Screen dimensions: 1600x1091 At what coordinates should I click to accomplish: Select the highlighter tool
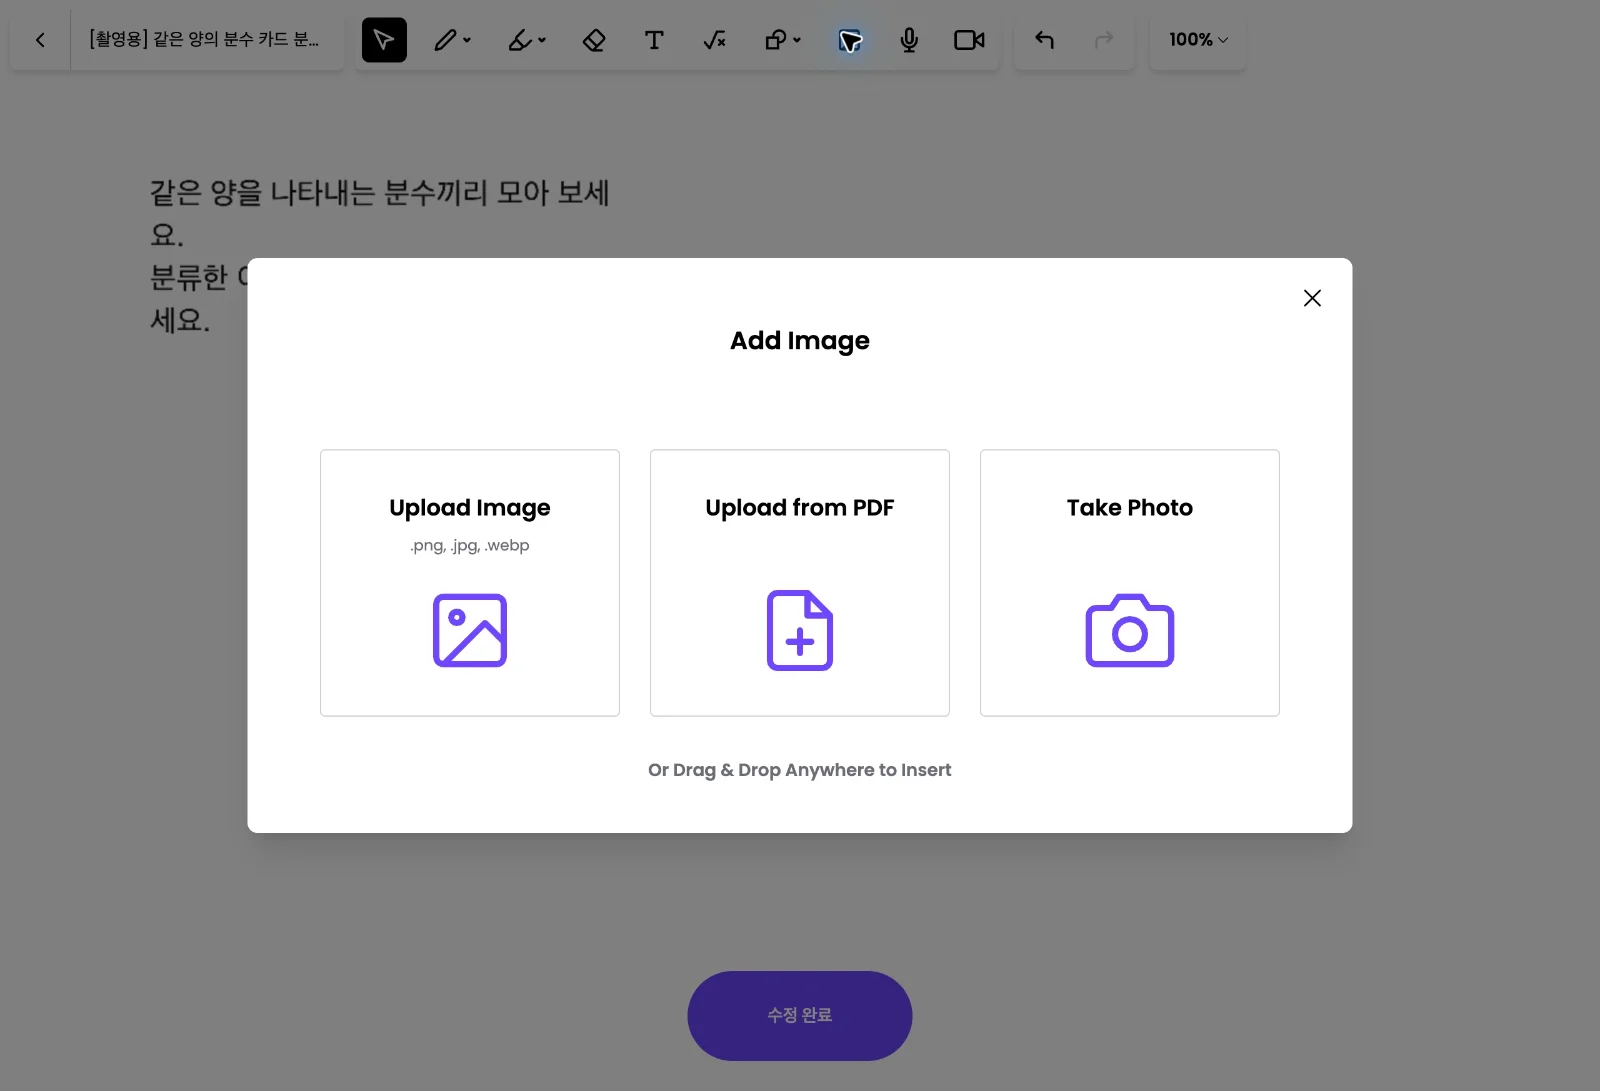point(520,40)
